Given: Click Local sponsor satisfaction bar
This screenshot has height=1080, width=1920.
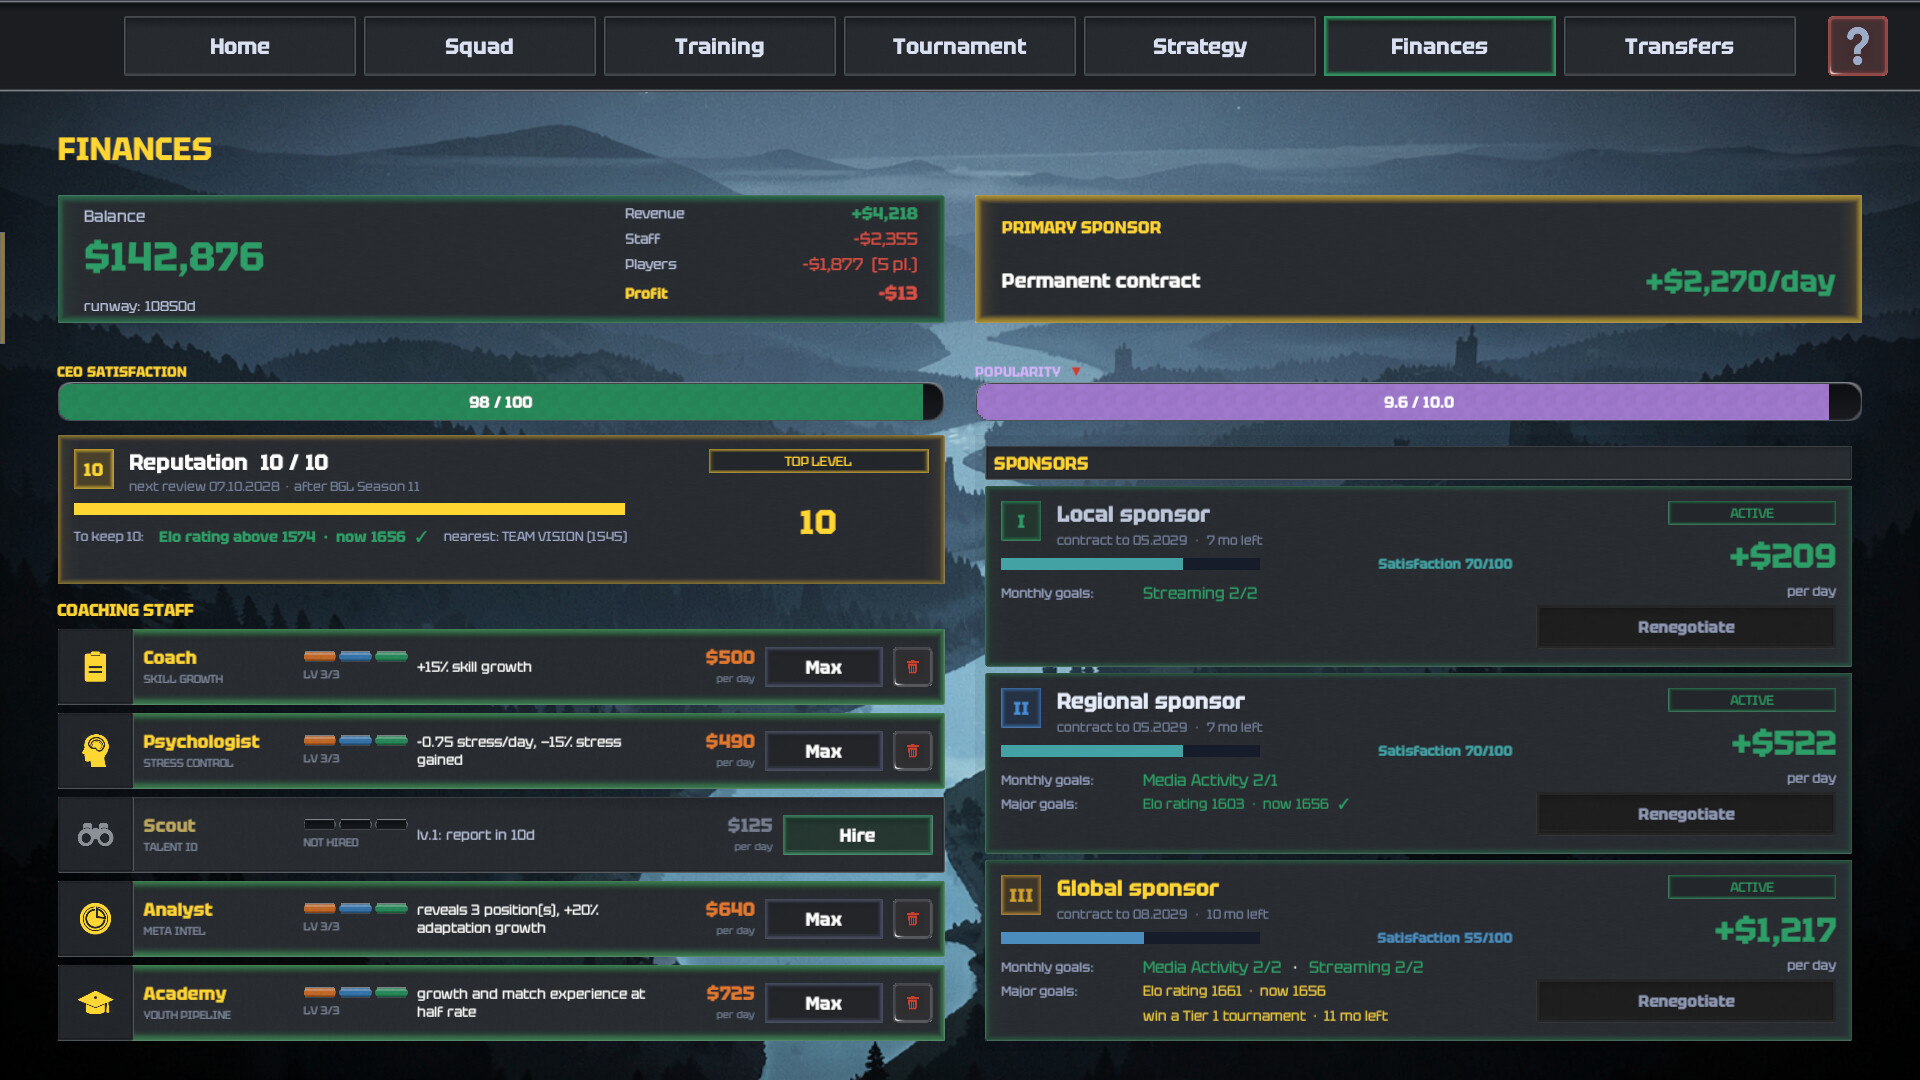Looking at the screenshot, I should coord(1130,564).
